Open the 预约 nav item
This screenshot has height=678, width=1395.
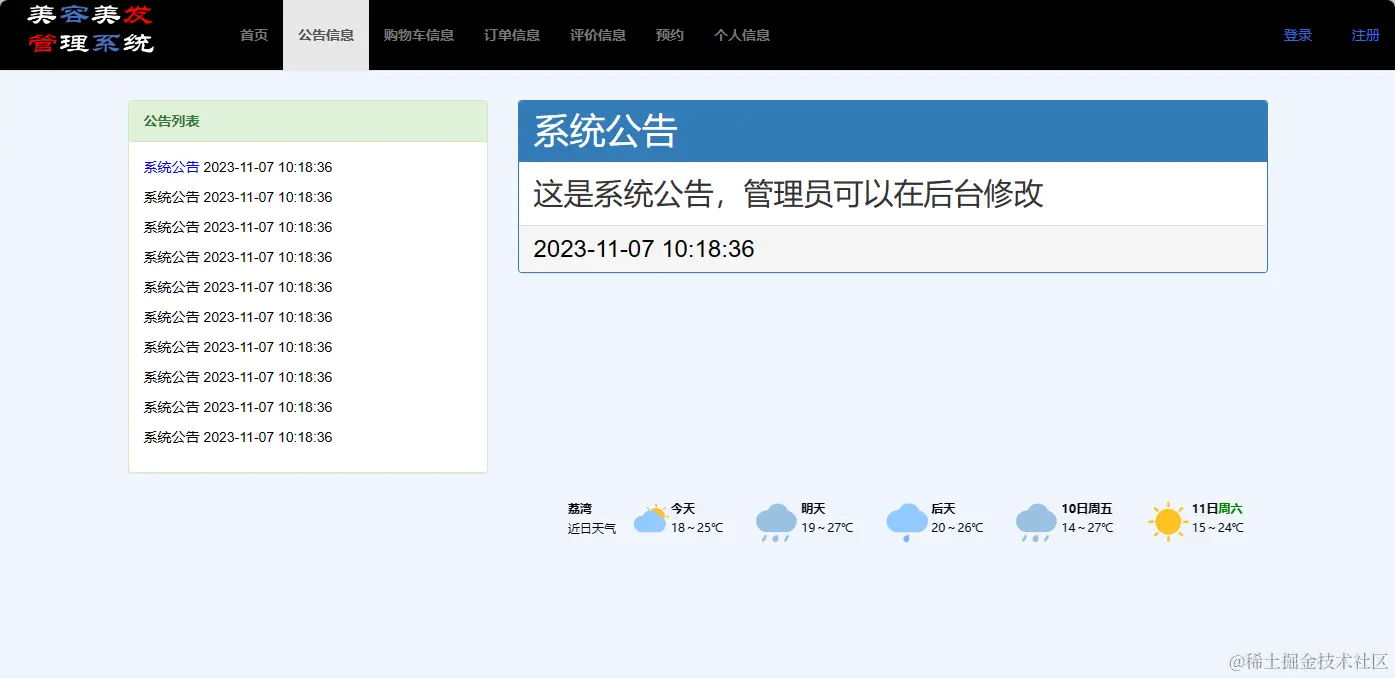[670, 35]
